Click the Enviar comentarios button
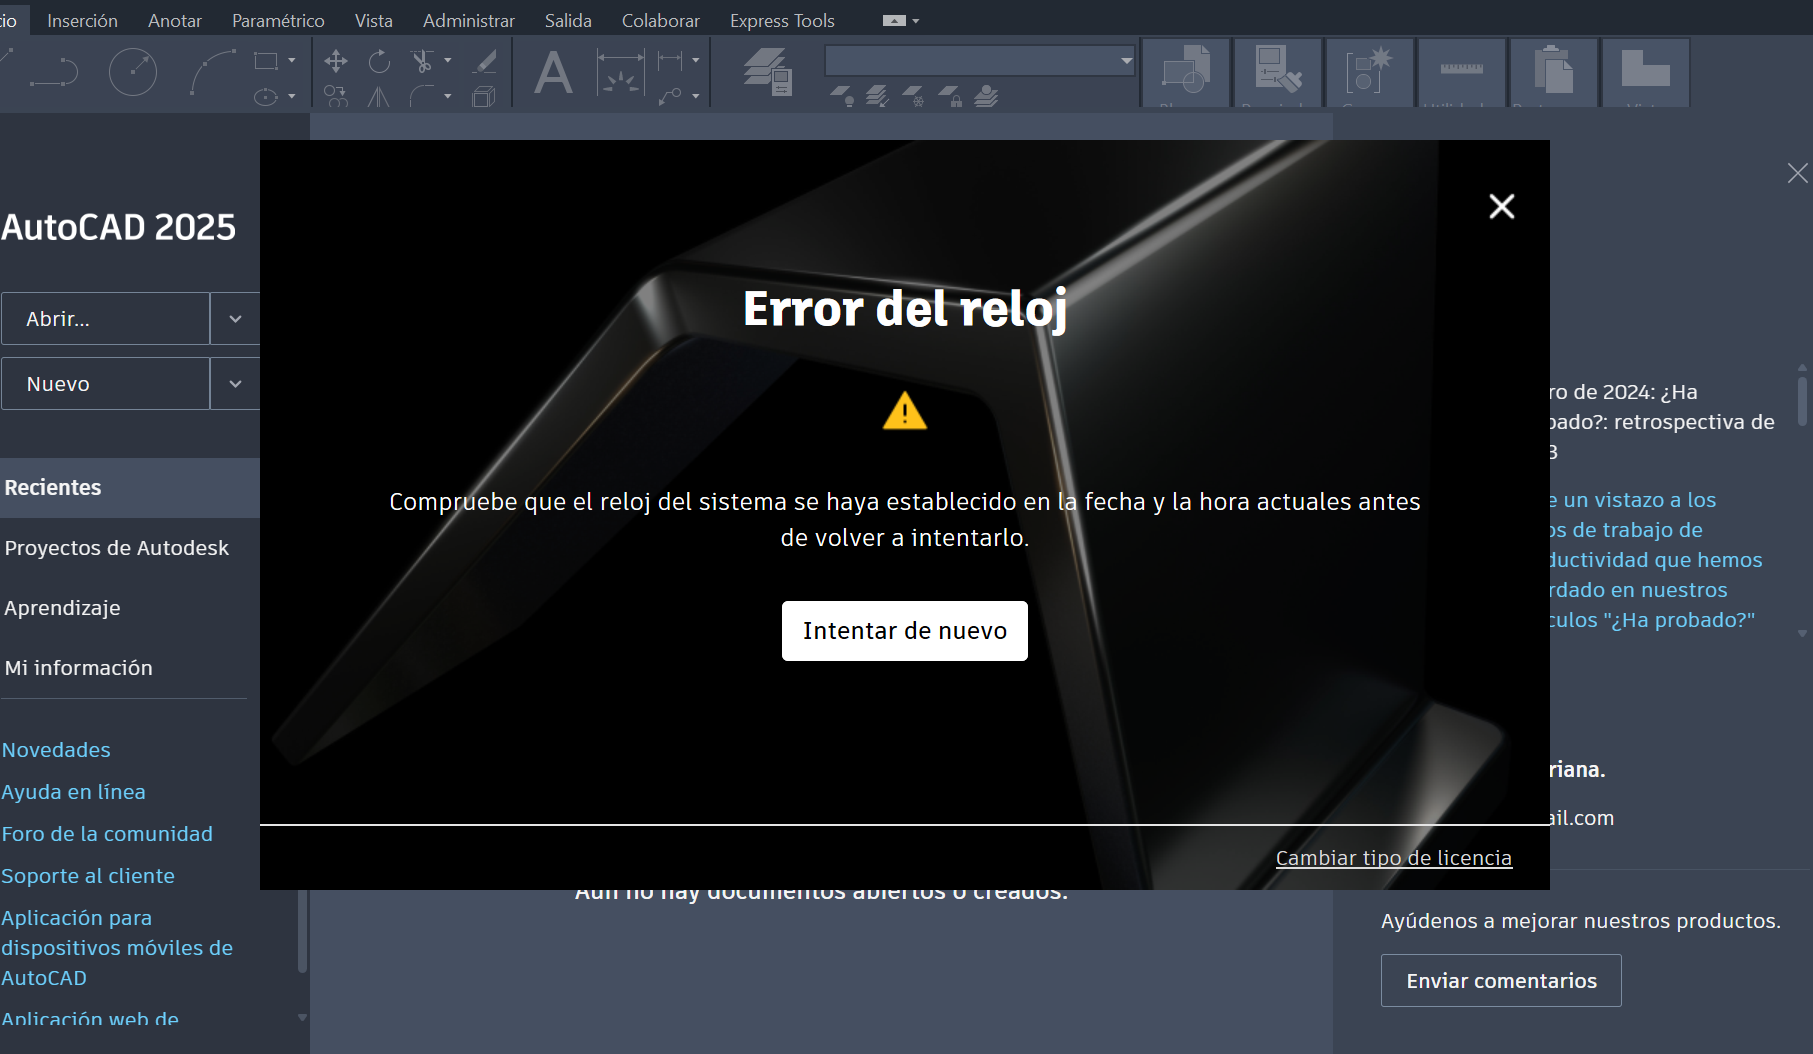 1500,980
